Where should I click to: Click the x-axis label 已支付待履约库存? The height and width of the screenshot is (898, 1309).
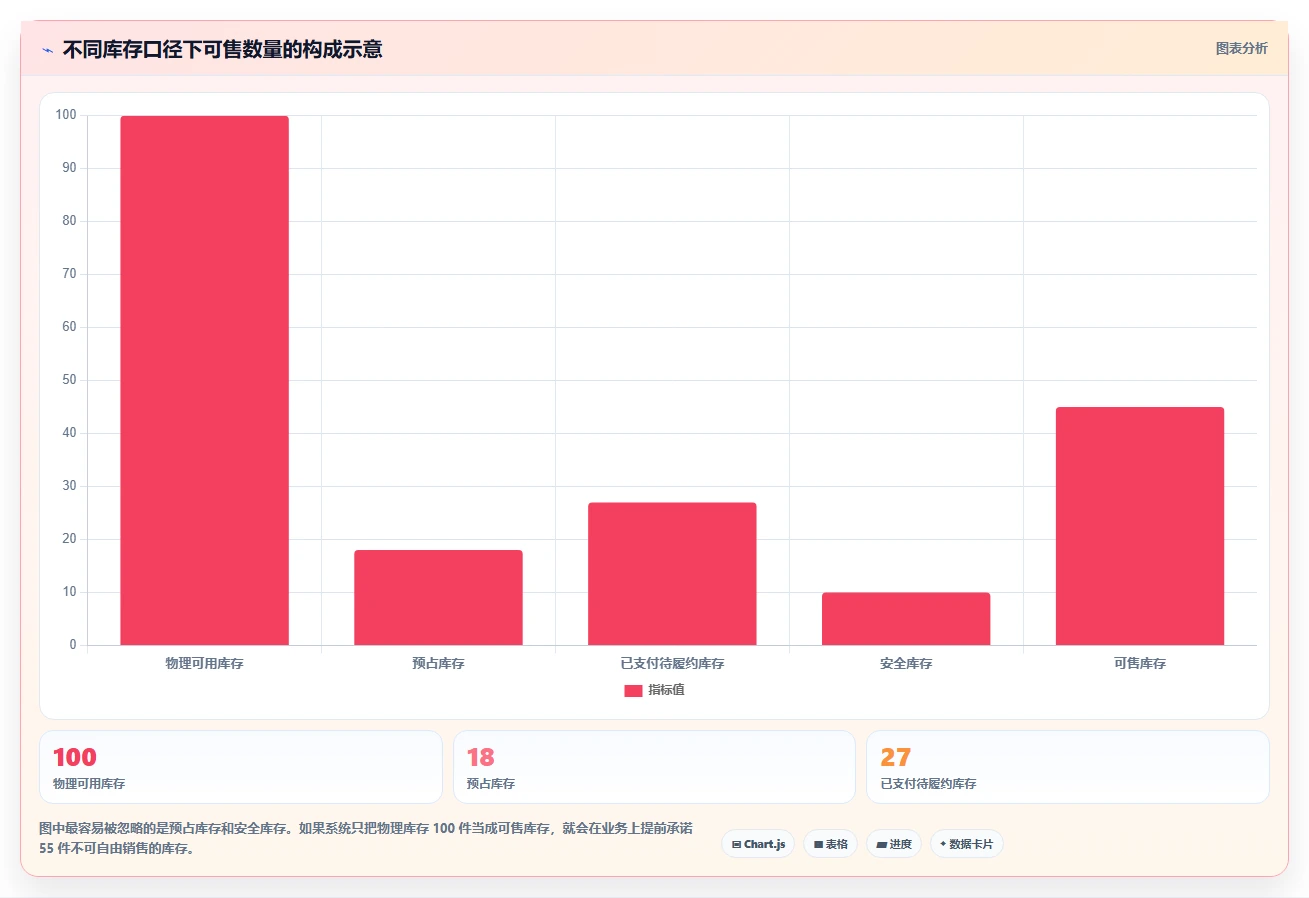click(x=672, y=663)
